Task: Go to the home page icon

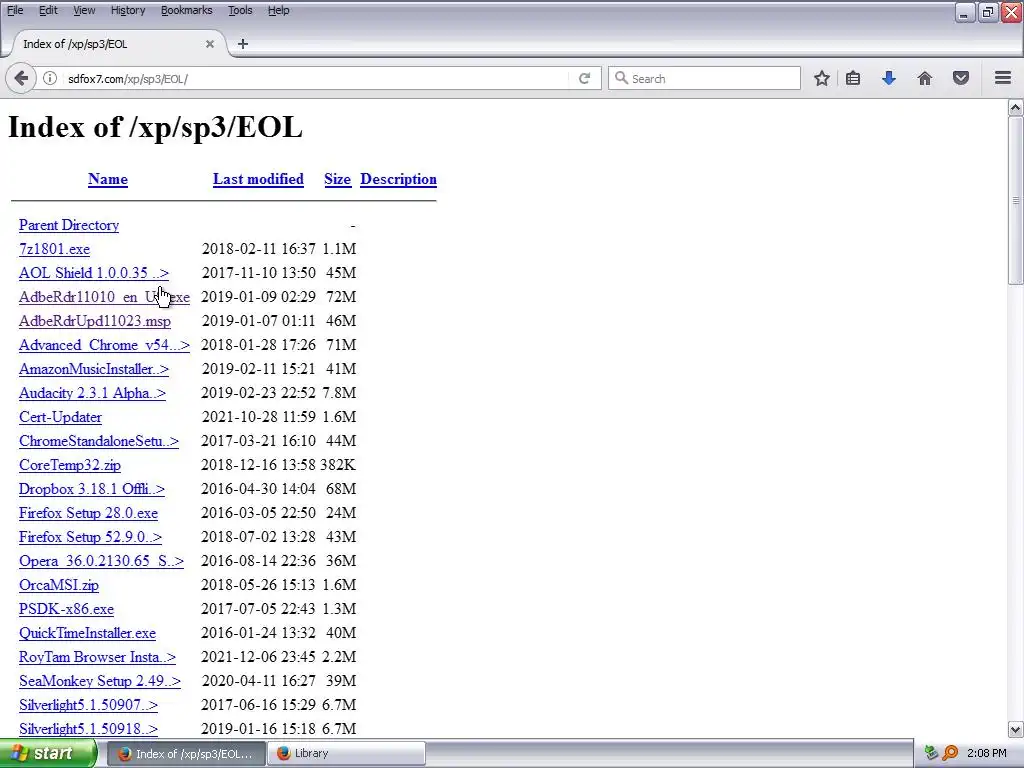Action: 925,78
